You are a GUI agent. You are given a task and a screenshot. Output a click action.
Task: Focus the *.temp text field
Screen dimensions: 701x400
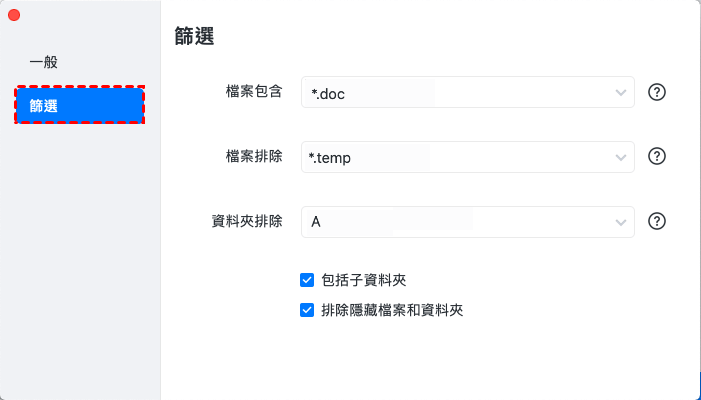[450, 158]
